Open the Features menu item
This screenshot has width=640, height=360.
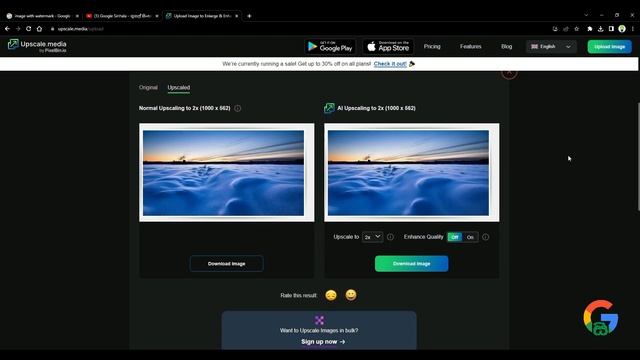(x=471, y=47)
